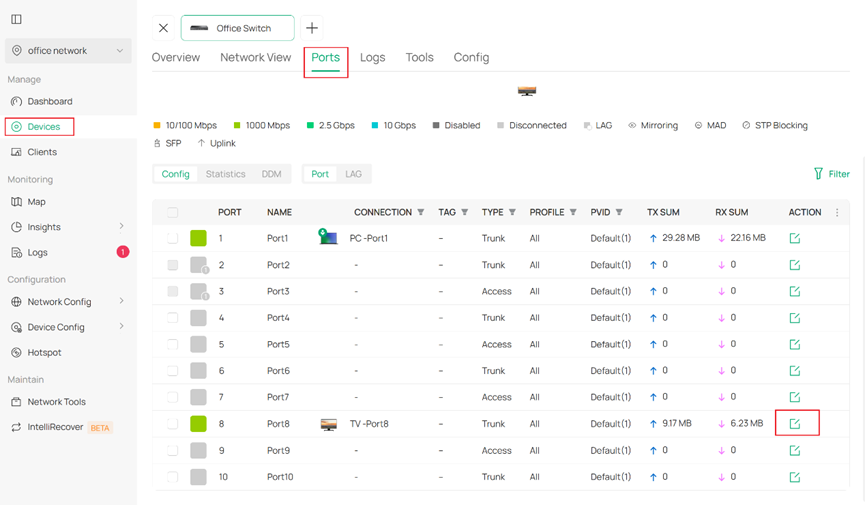Open the TYPE column filter
Viewport: 865px width, 505px height.
click(512, 212)
